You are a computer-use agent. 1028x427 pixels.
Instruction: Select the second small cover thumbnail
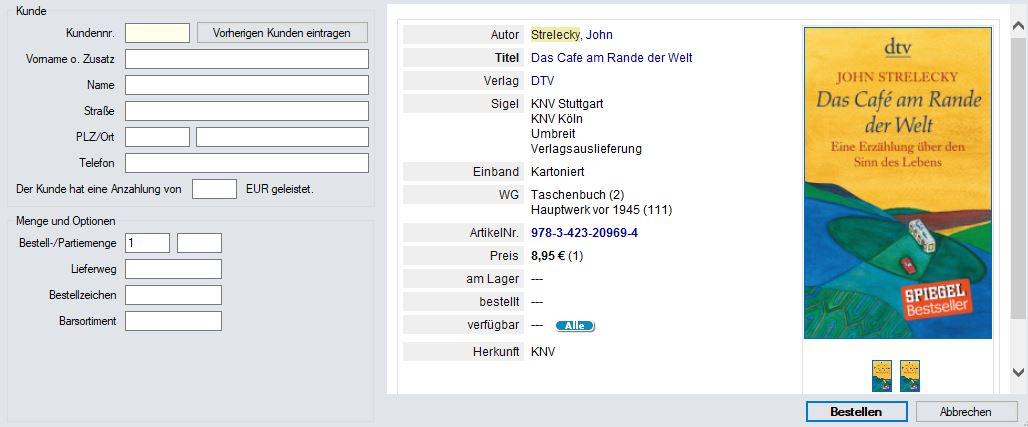(x=909, y=375)
